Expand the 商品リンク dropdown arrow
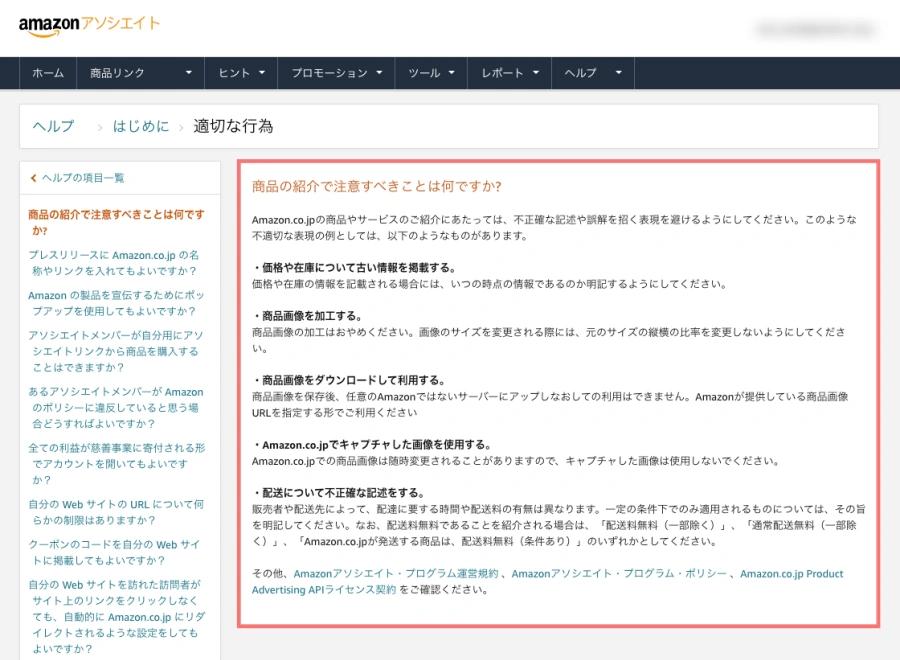This screenshot has width=900, height=660. (188, 73)
